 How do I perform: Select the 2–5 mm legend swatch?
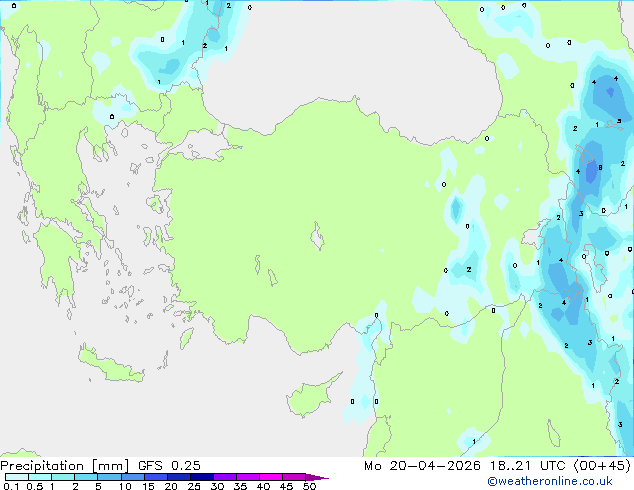86,477
